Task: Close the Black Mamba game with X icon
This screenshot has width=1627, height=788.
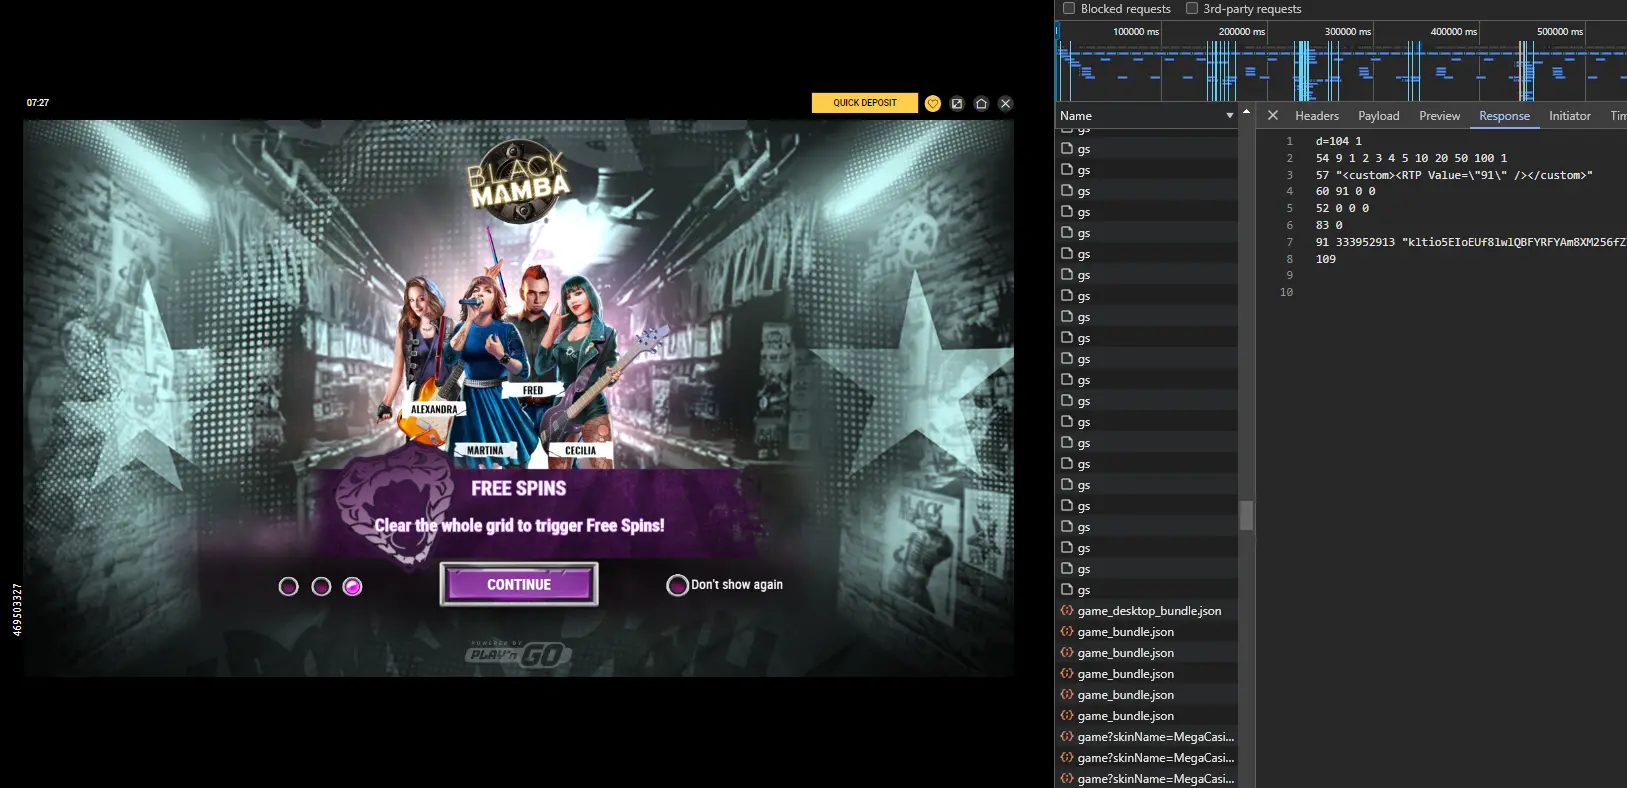Action: point(1006,103)
